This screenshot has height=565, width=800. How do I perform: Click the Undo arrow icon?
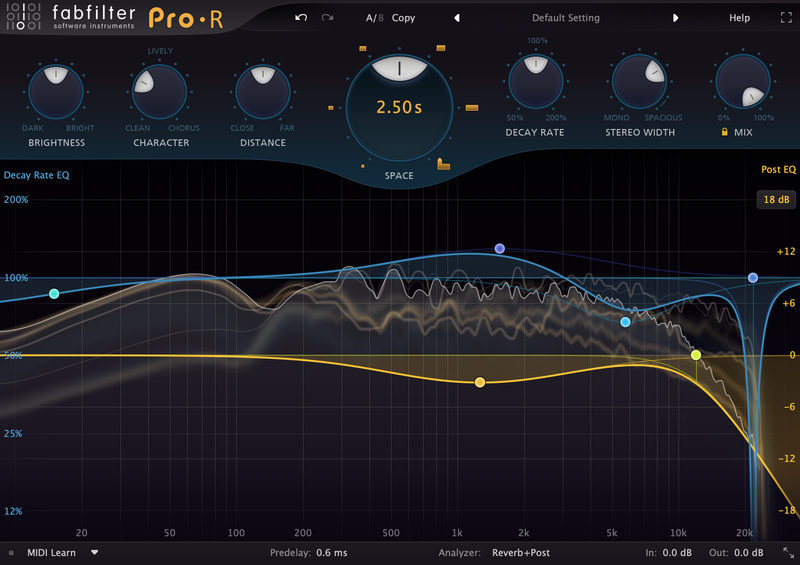[301, 18]
